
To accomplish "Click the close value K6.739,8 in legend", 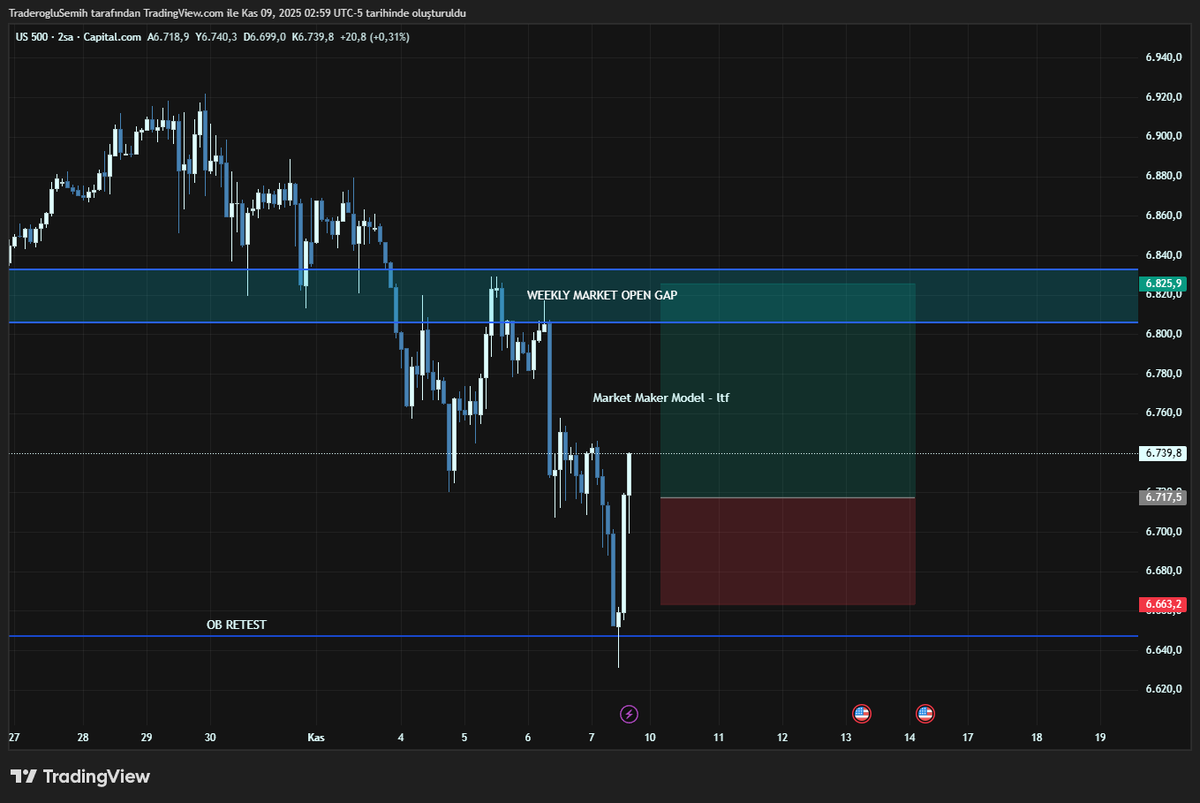I will click(313, 37).
